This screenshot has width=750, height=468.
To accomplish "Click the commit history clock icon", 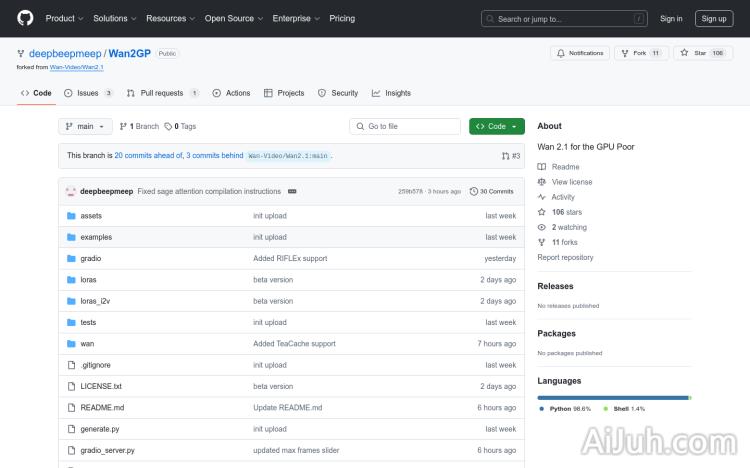I will pyautogui.click(x=474, y=191).
